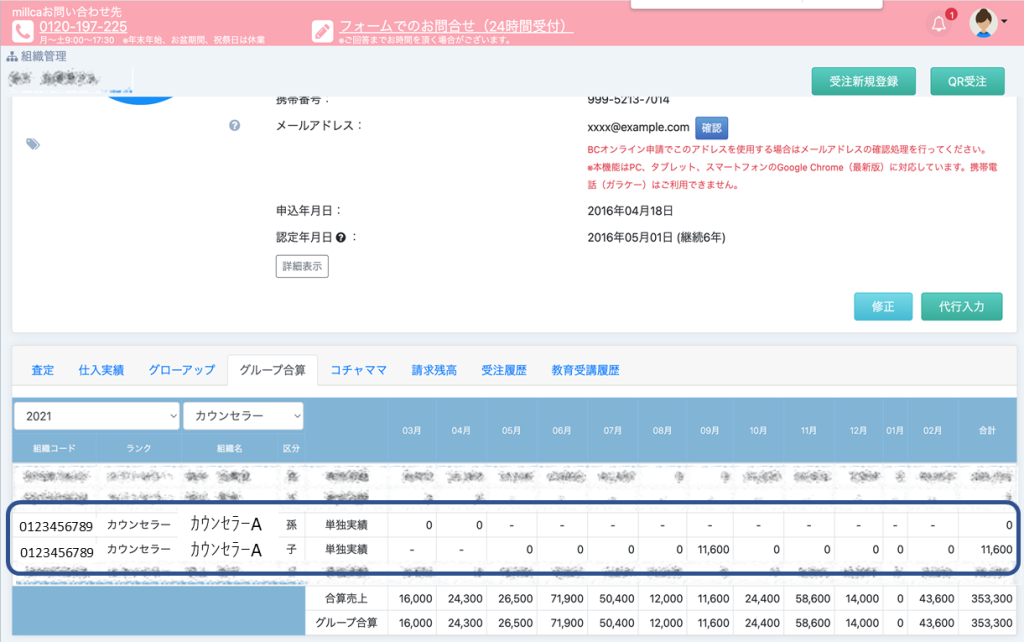This screenshot has height=642, width=1024.
Task: Click the 組織管理 hierarchy icon
Action: coord(12,57)
